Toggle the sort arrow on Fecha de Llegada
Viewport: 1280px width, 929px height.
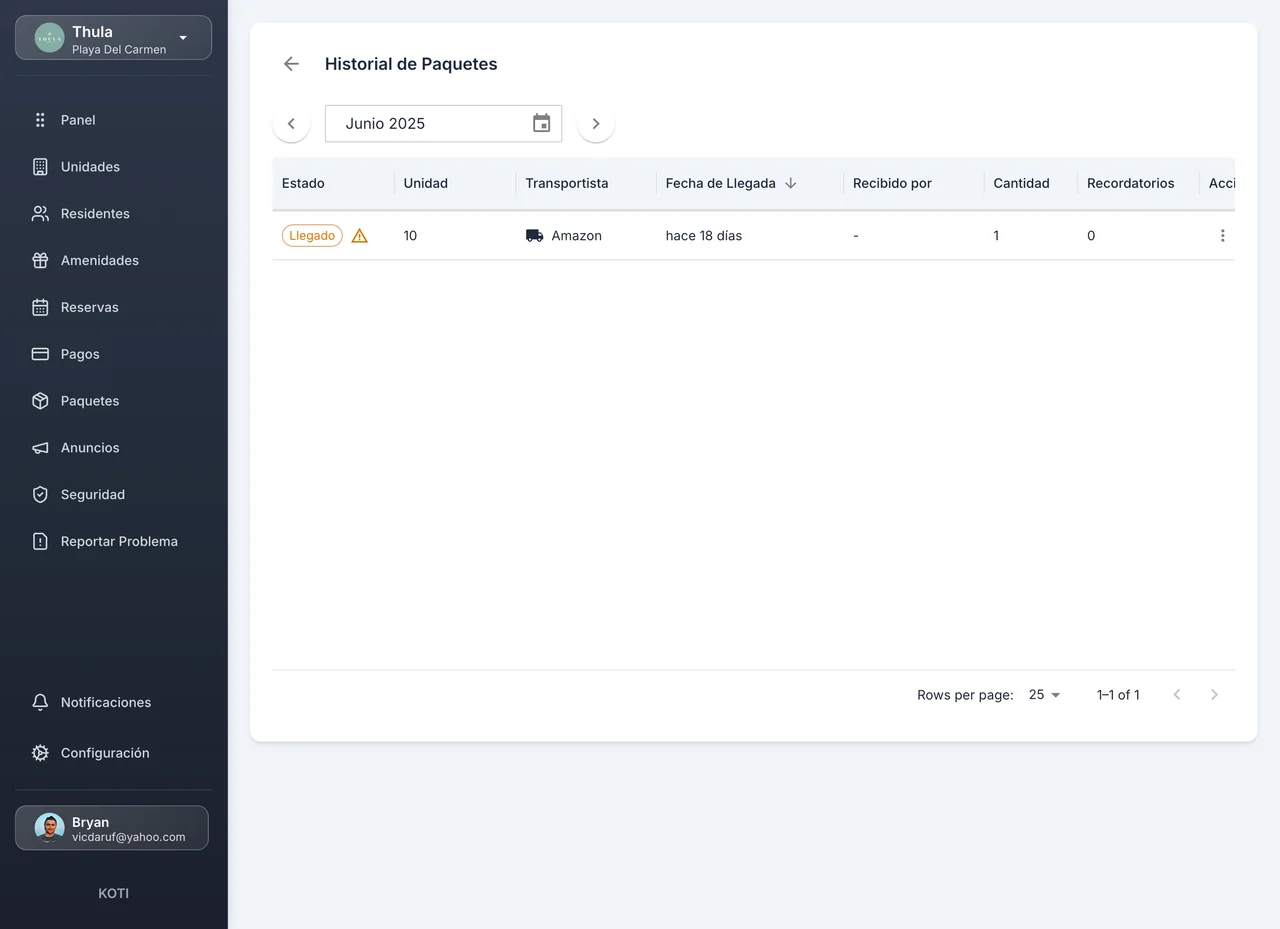791,183
